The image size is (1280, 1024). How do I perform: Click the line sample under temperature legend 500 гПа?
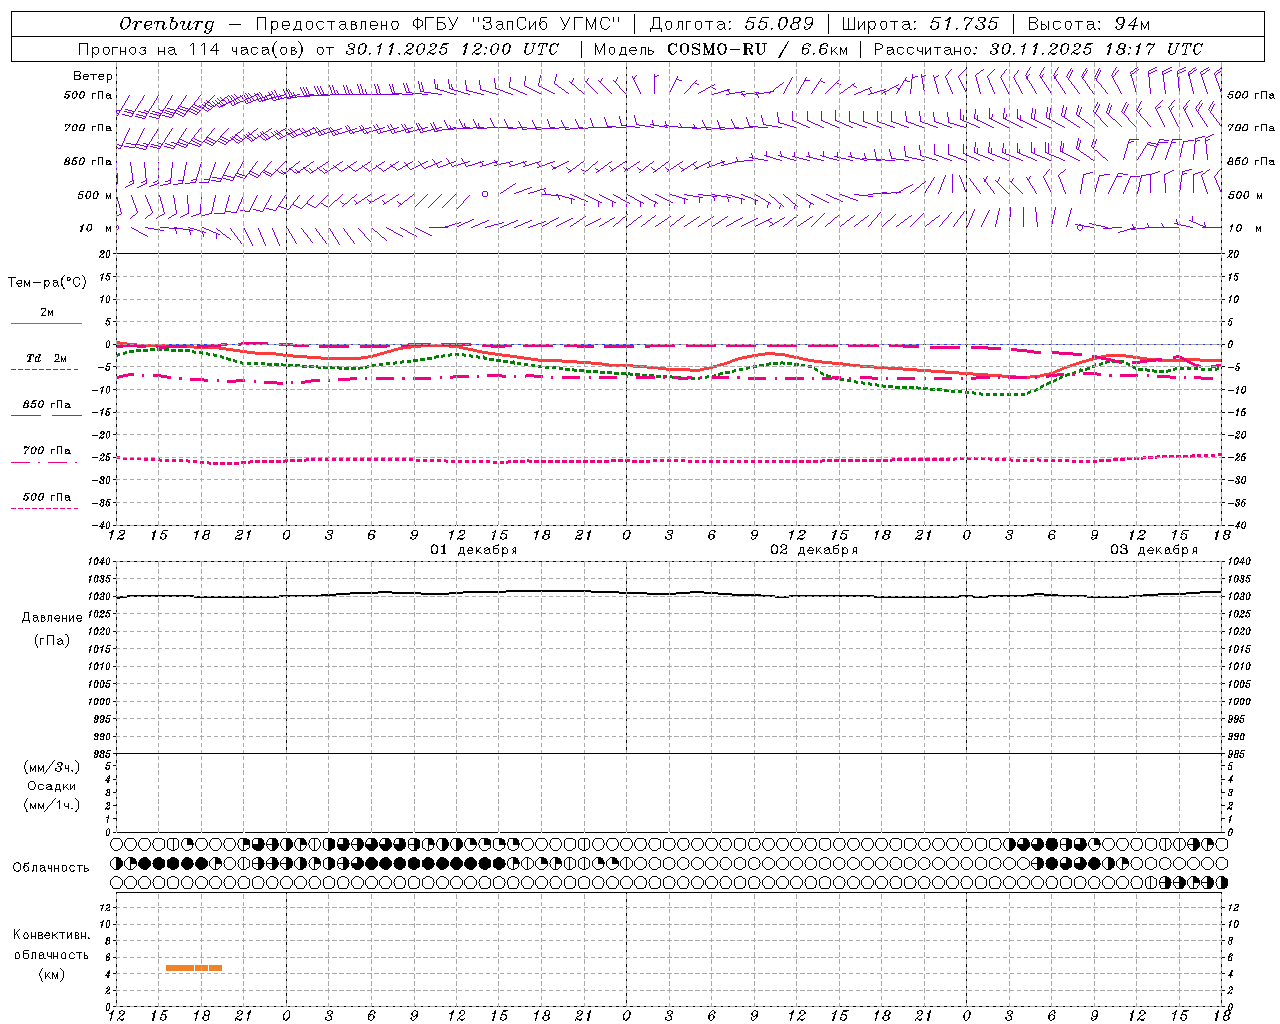tap(46, 508)
